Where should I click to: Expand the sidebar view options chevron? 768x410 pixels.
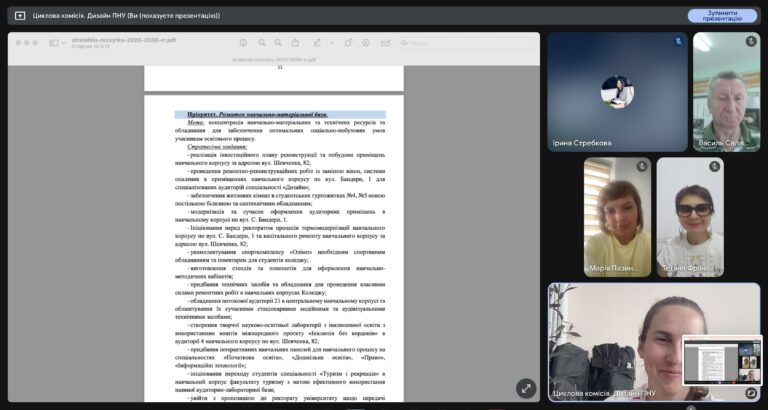64,43
